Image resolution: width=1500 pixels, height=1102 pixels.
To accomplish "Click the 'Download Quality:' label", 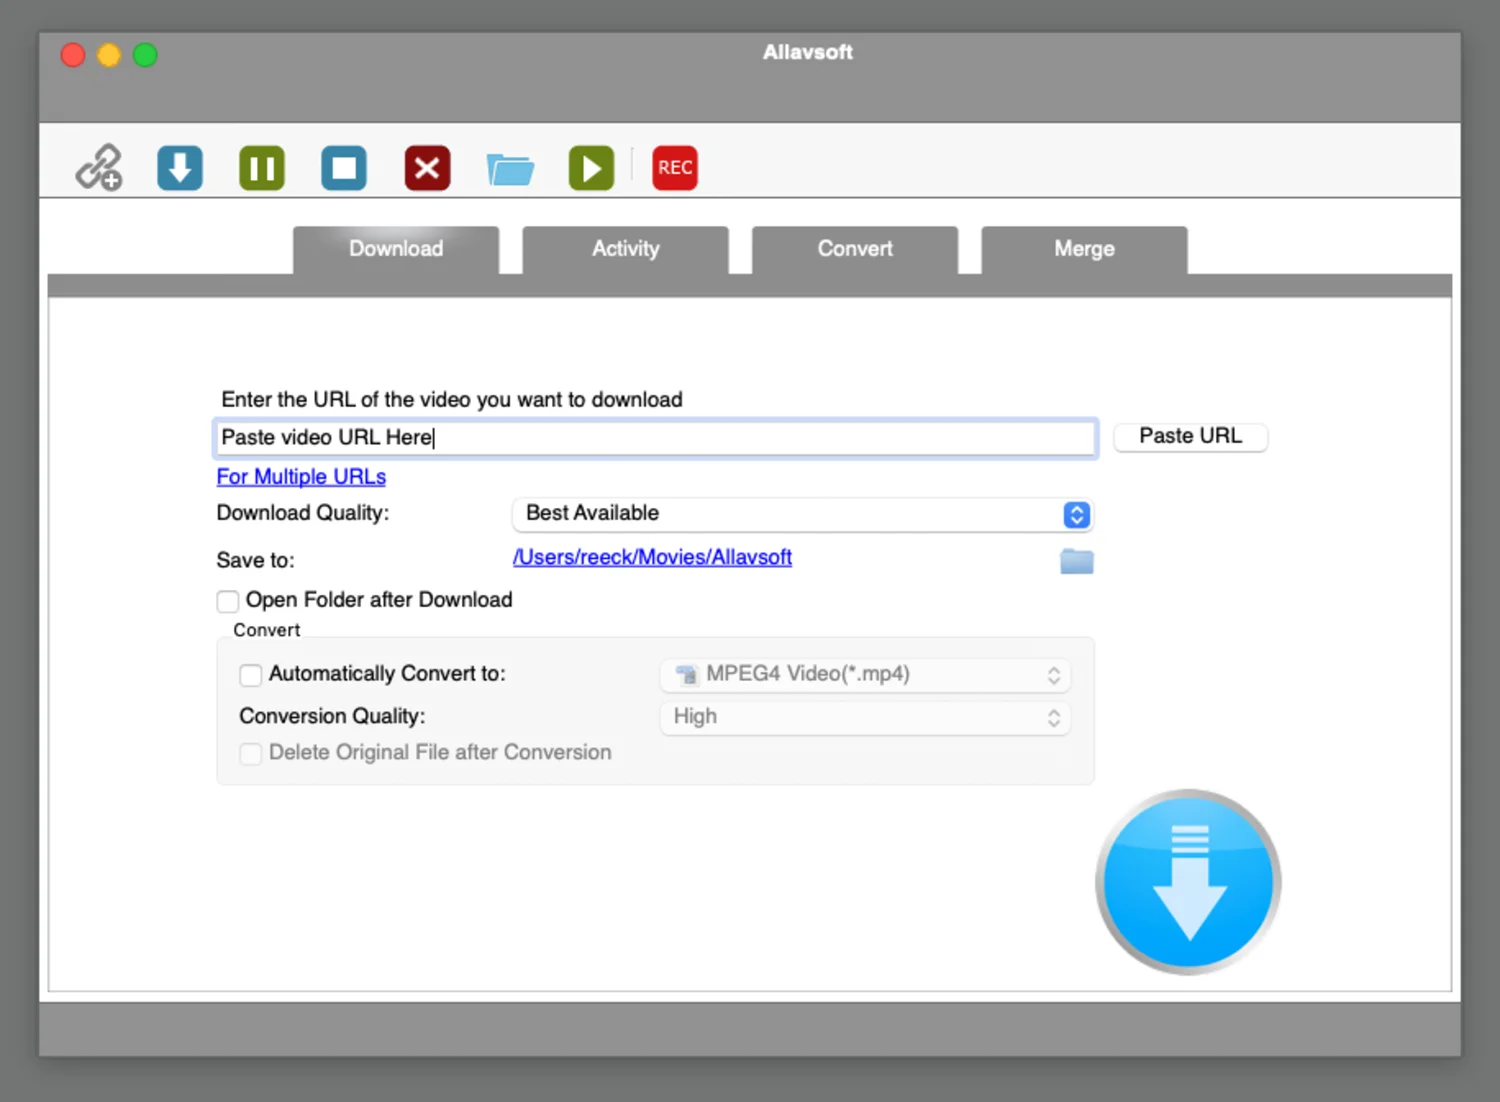I will [303, 513].
